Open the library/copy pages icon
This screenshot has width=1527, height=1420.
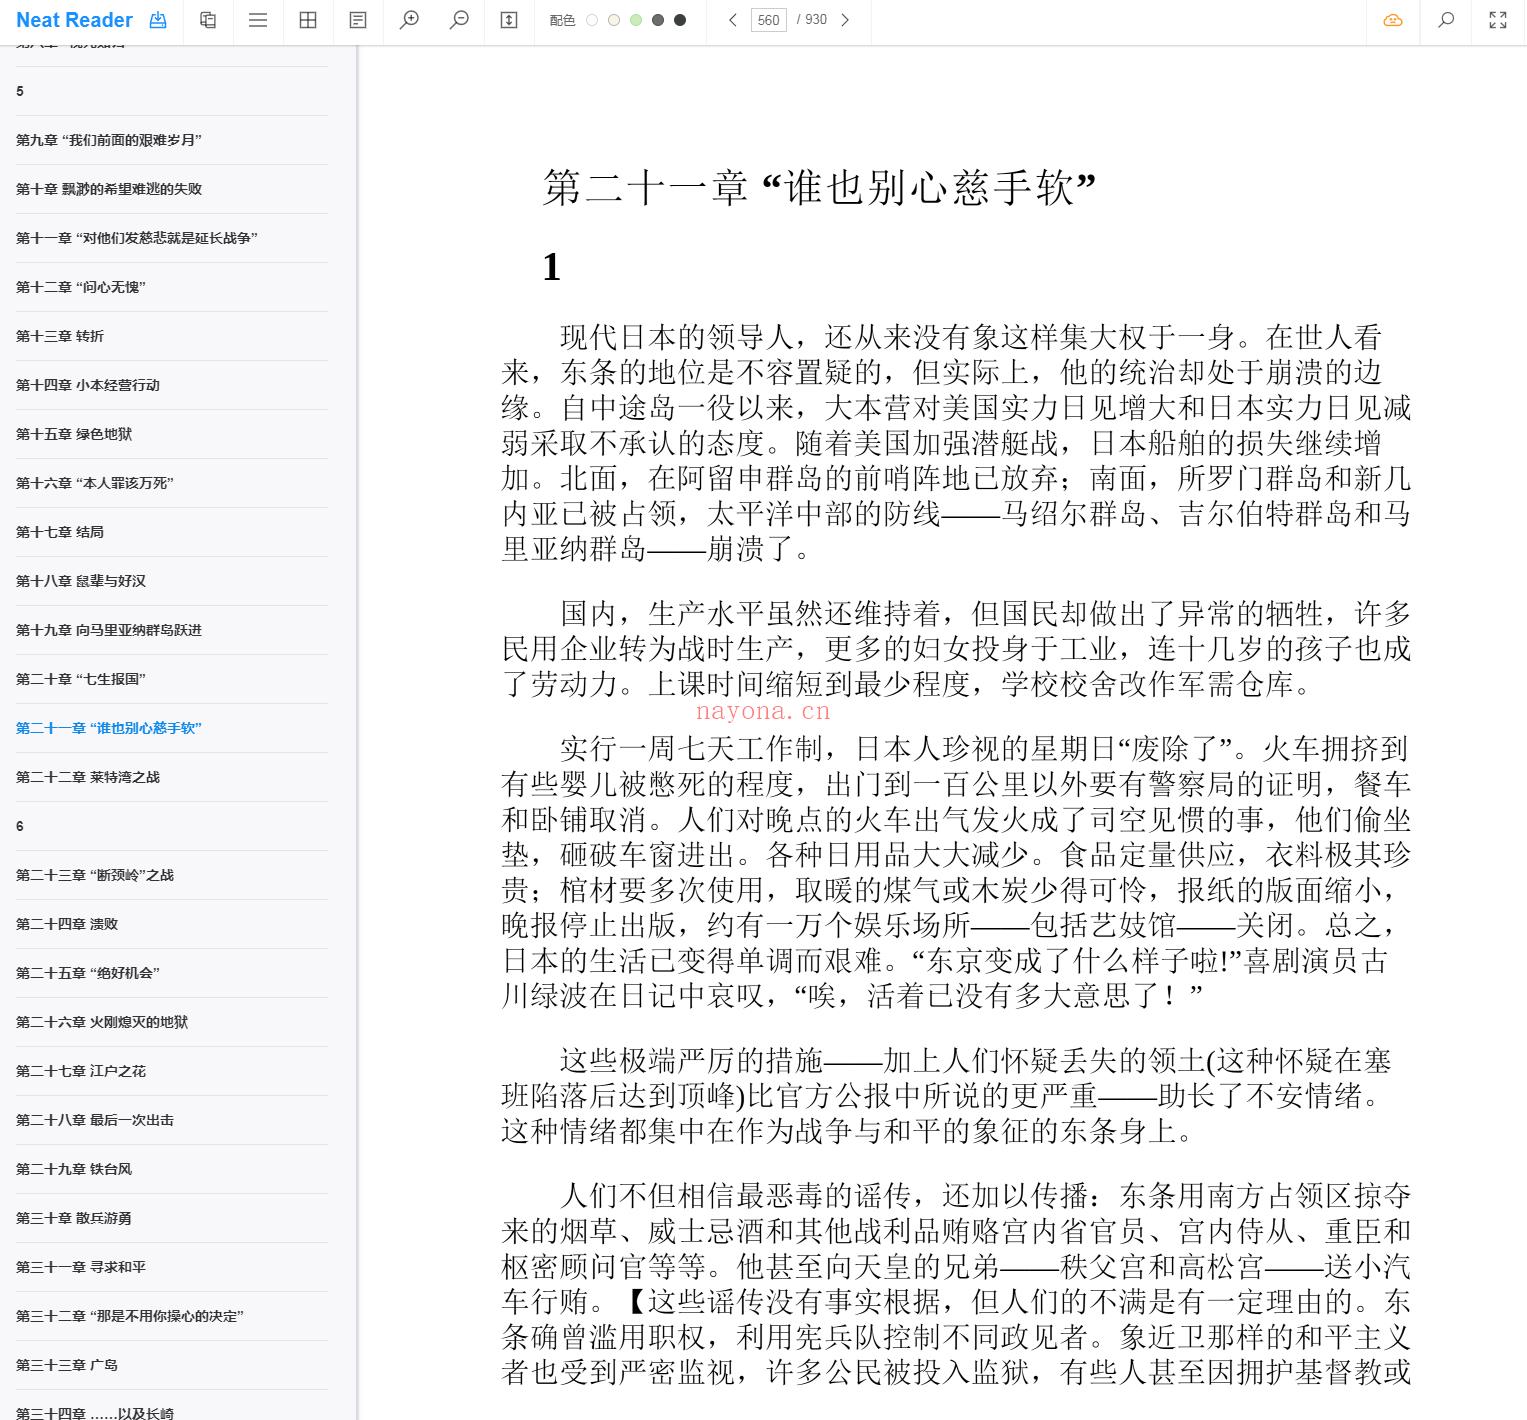pyautogui.click(x=208, y=20)
